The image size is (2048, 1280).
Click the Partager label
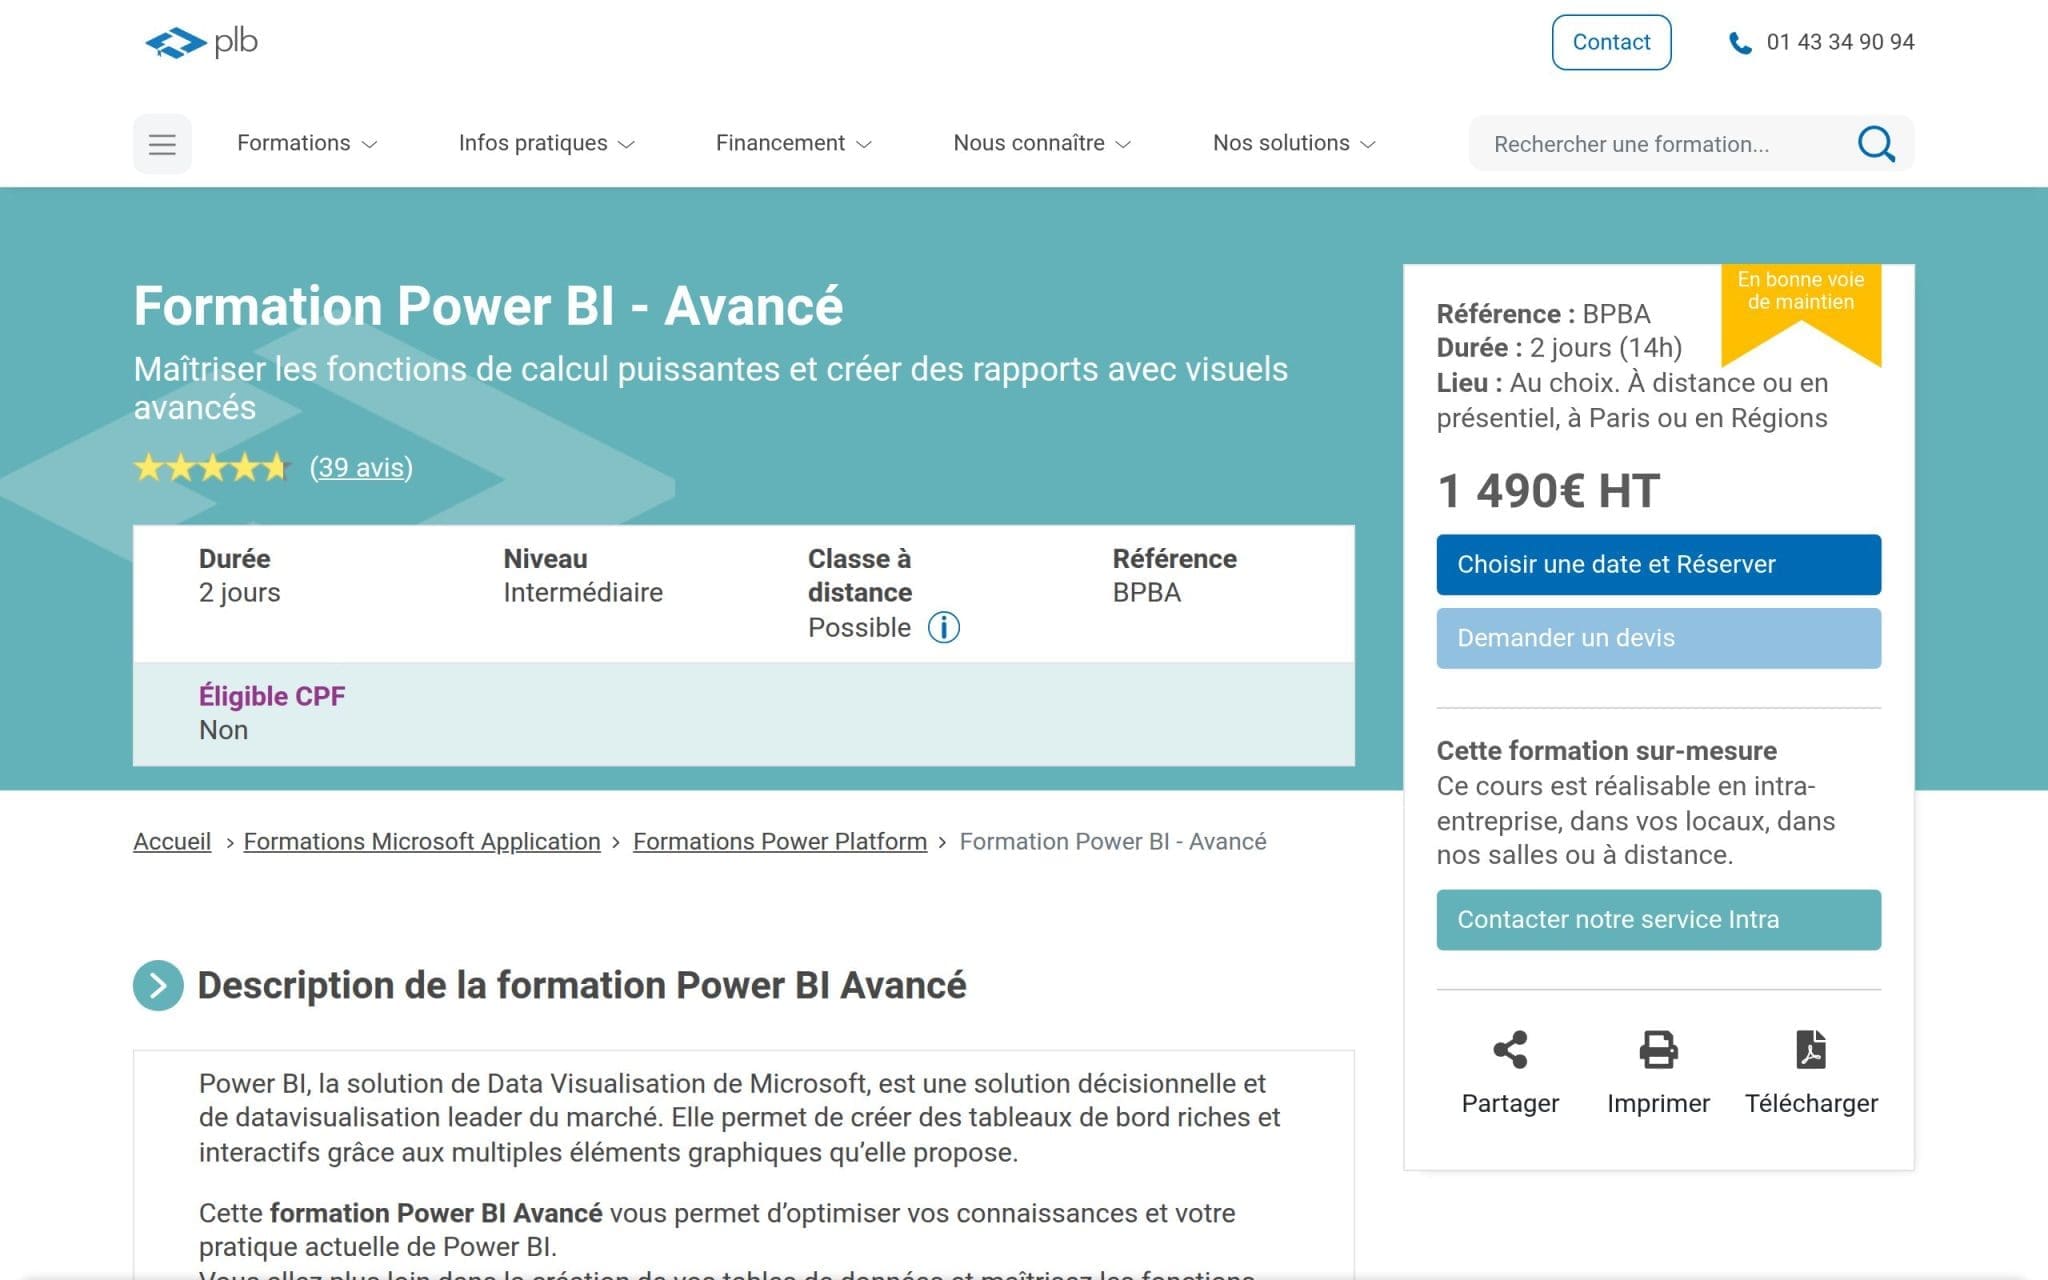[x=1510, y=1103]
